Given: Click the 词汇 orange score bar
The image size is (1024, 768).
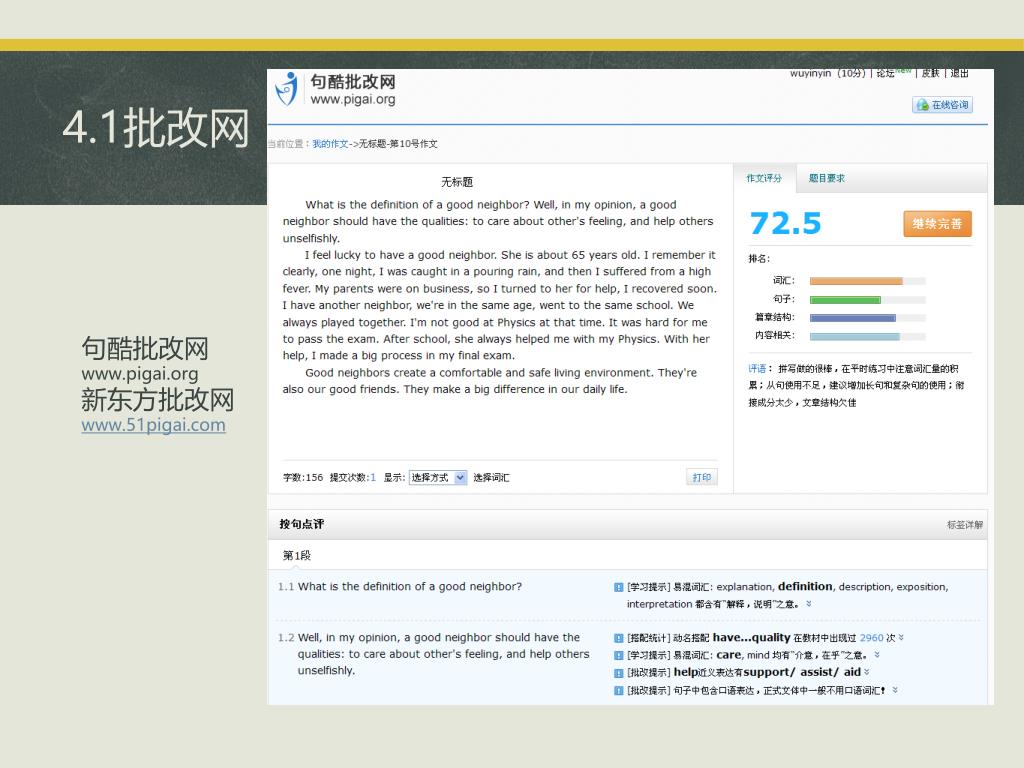Looking at the screenshot, I should (856, 281).
